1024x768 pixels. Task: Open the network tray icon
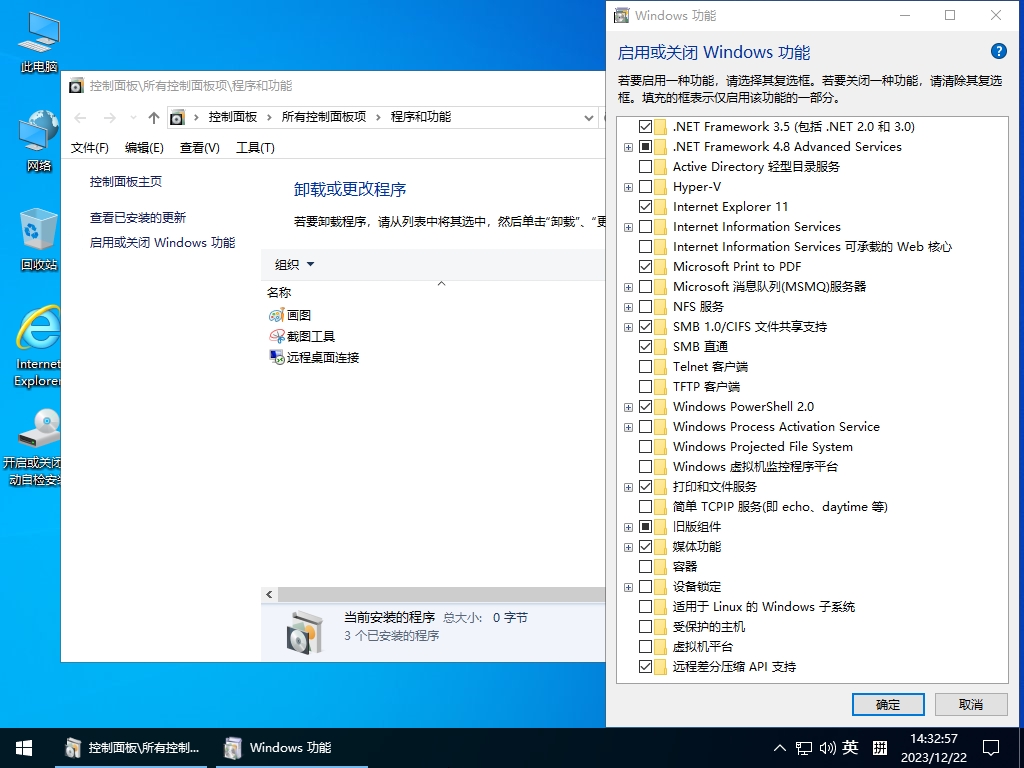(x=804, y=748)
